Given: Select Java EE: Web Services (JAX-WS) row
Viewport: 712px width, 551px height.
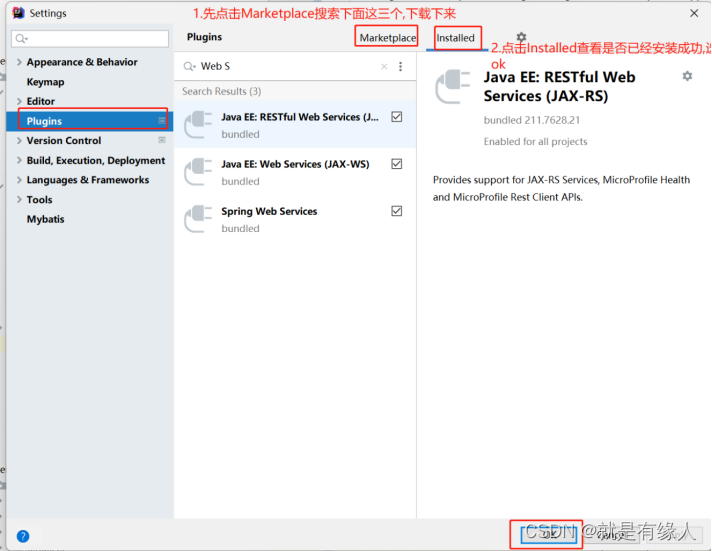Looking at the screenshot, I should click(295, 171).
